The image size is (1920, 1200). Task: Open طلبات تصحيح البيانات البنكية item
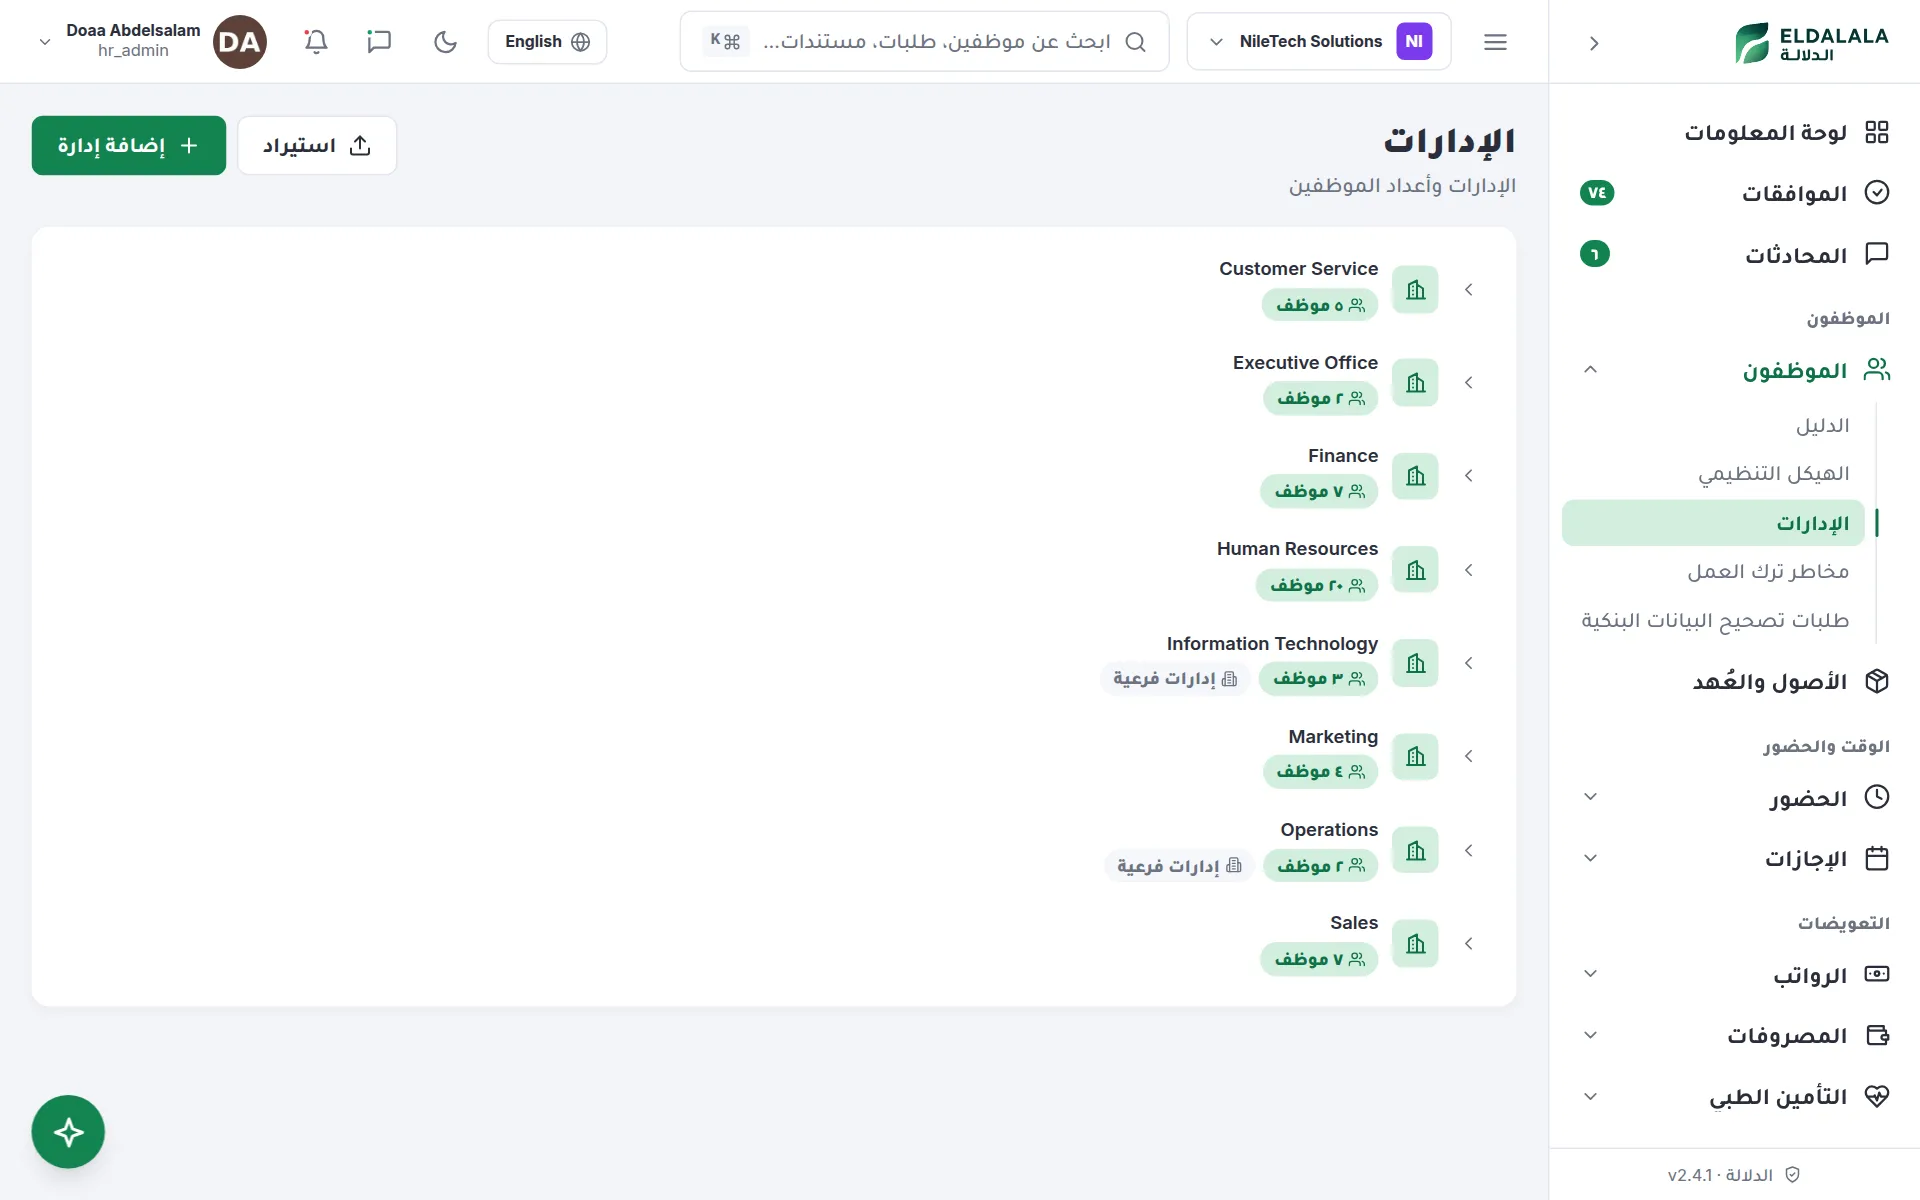tap(1714, 621)
